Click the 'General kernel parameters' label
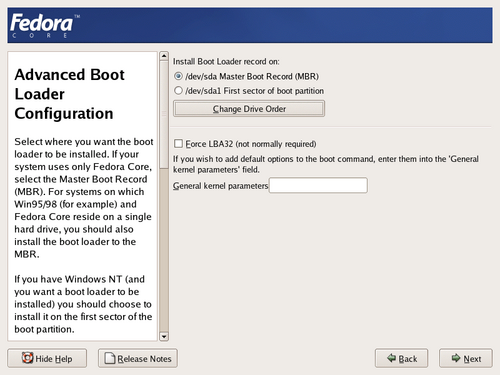Viewport: 500px width, 375px height. coord(220,186)
